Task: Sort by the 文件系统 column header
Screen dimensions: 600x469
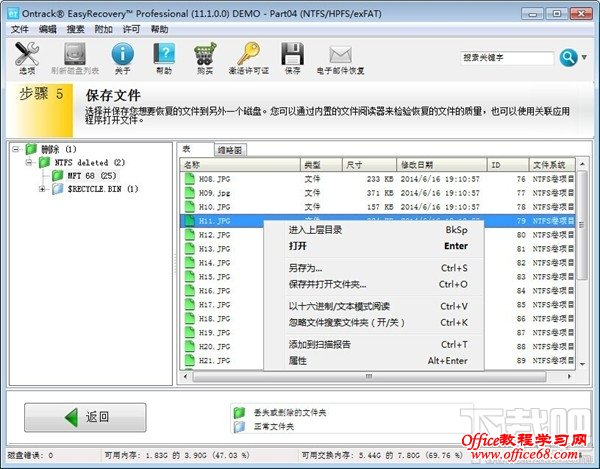Action: 552,165
